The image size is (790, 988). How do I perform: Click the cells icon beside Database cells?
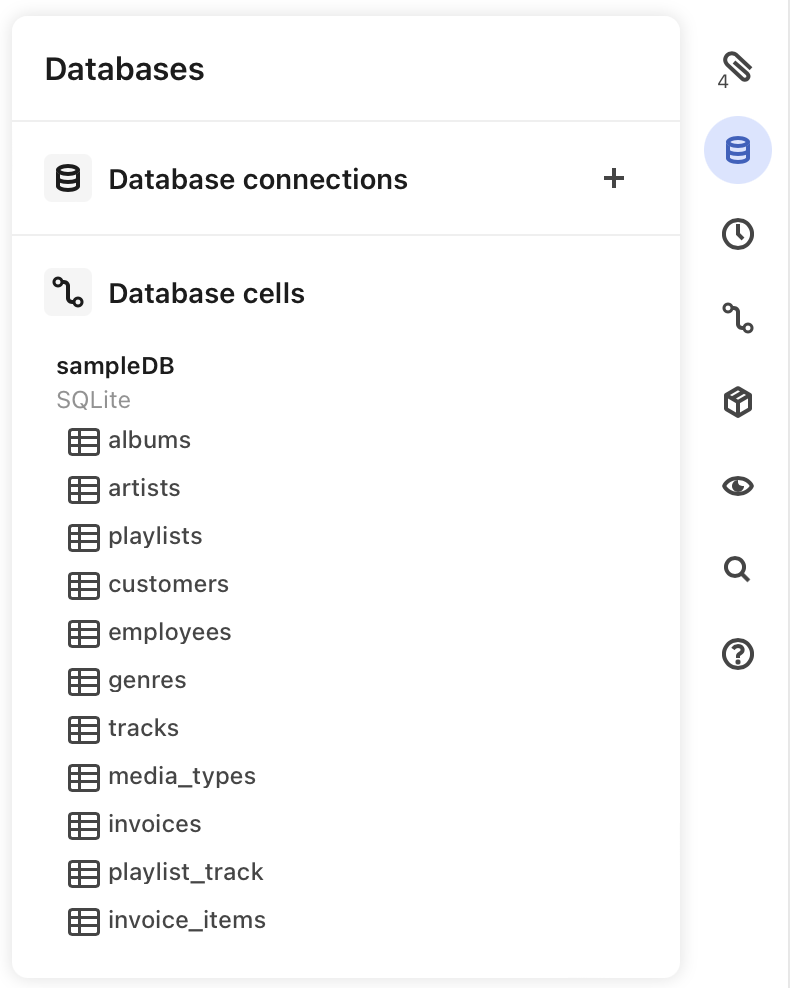click(67, 292)
